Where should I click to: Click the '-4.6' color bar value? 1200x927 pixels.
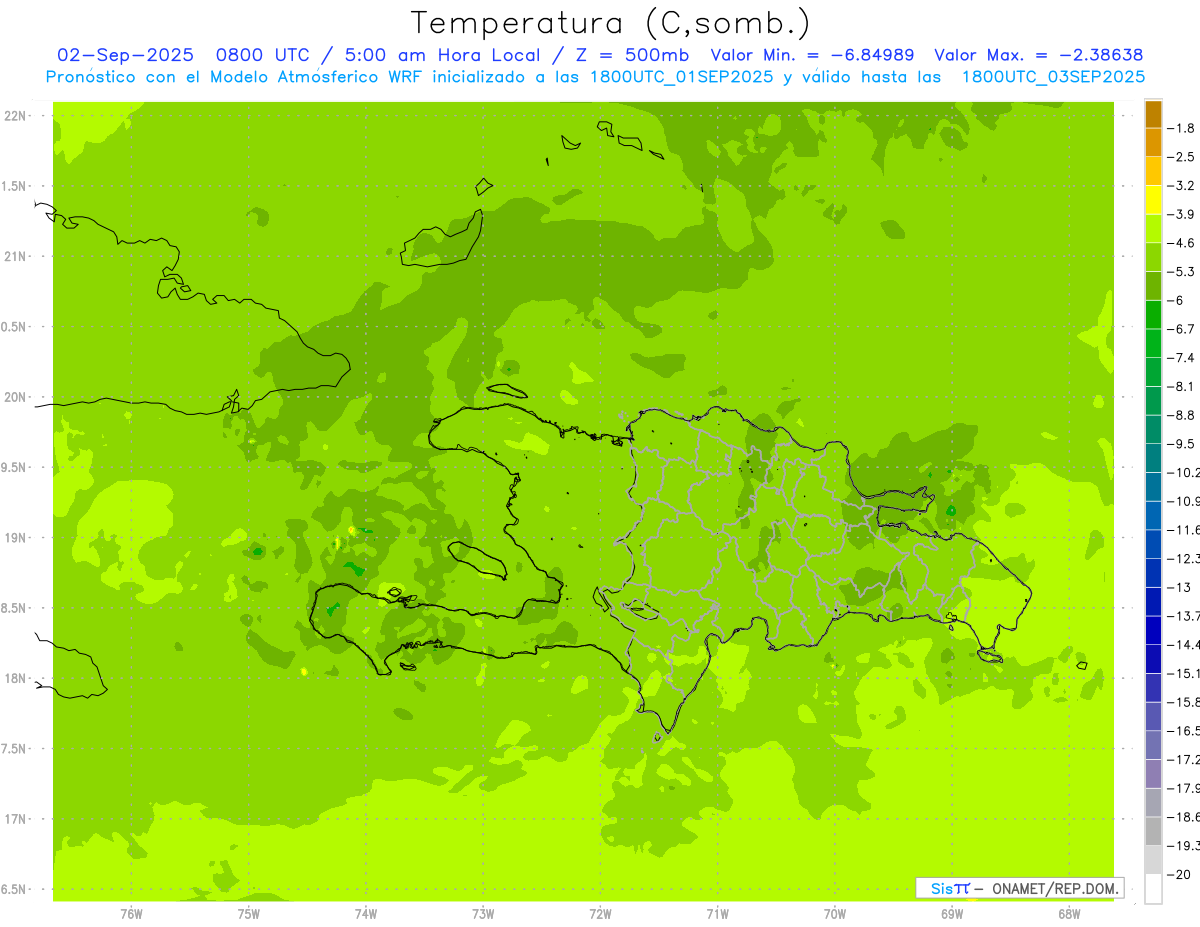point(1182,243)
